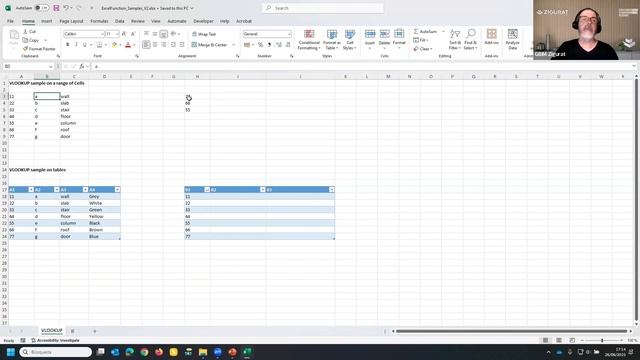Click the Increase Font Size icon

[x=124, y=34]
